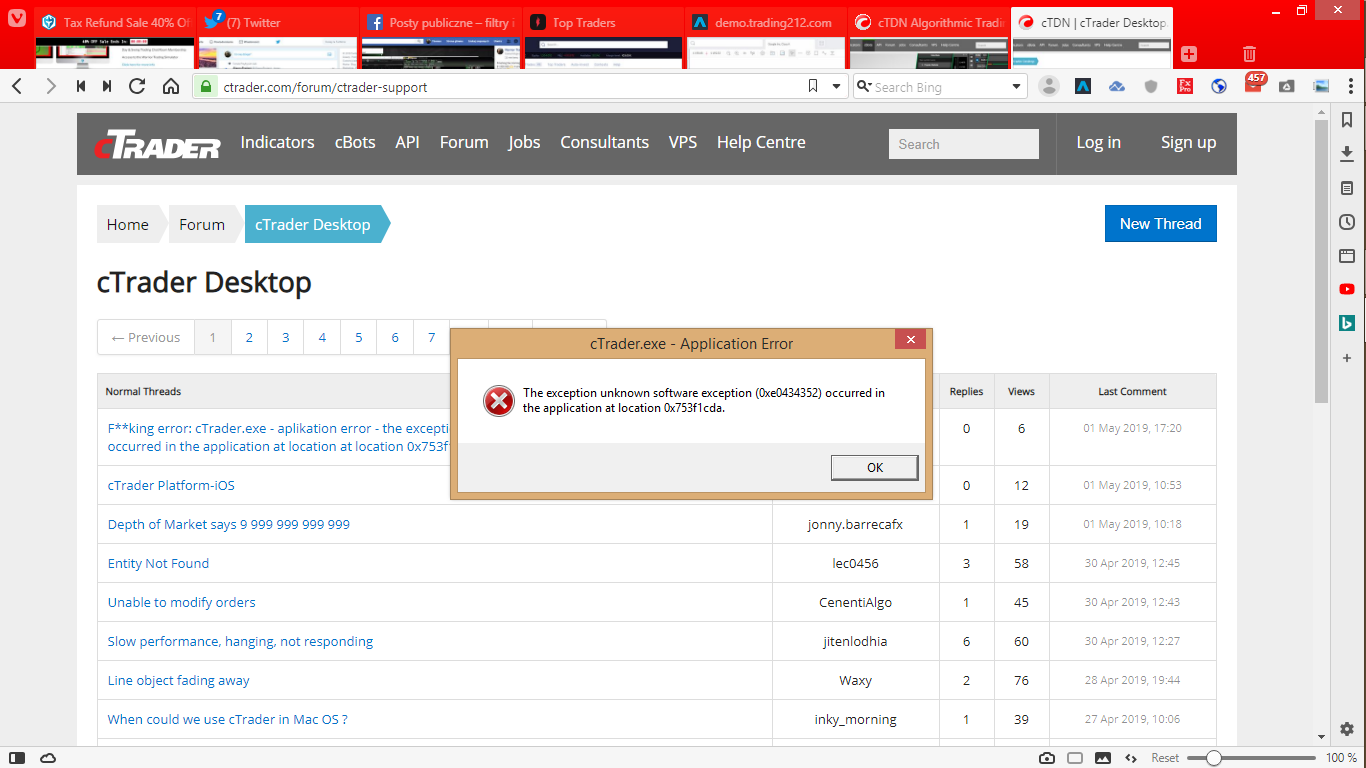Viewport: 1366px width, 768px height.
Task: Click the blue cloud extension icon
Action: tap(1117, 87)
